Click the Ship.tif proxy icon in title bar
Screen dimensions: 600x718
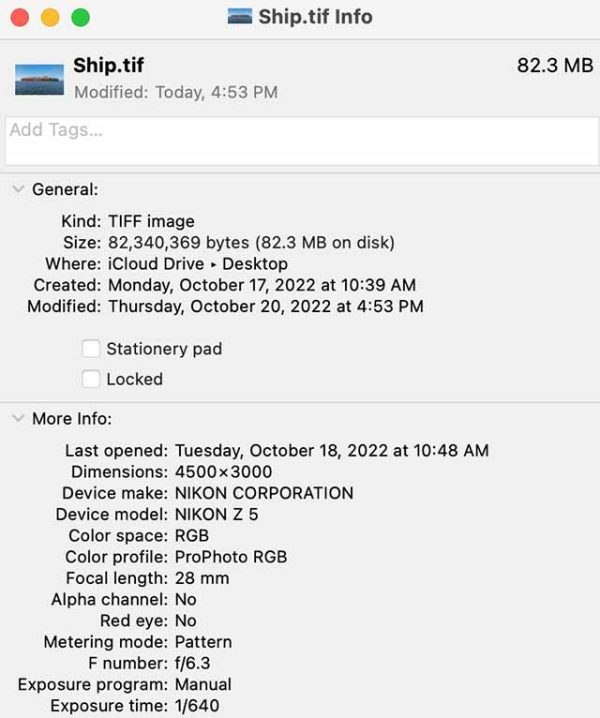tap(239, 17)
